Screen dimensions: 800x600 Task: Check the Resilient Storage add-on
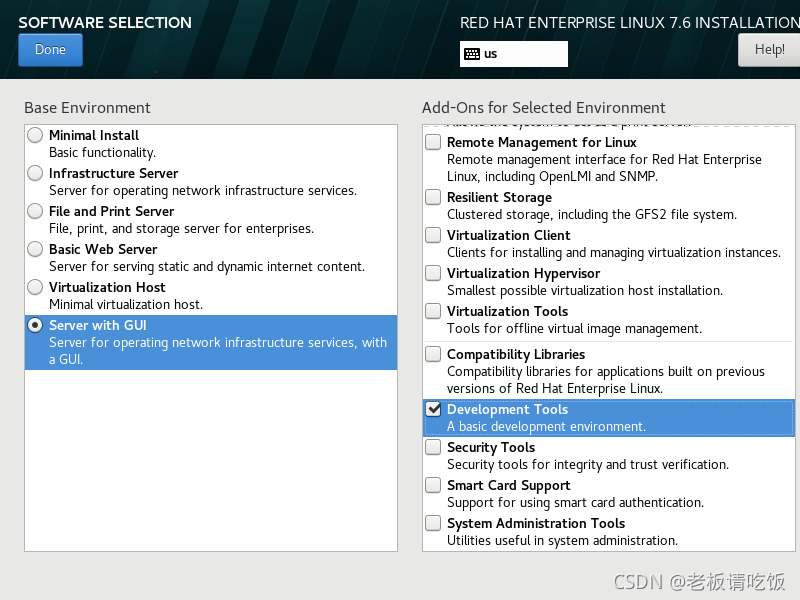click(433, 197)
